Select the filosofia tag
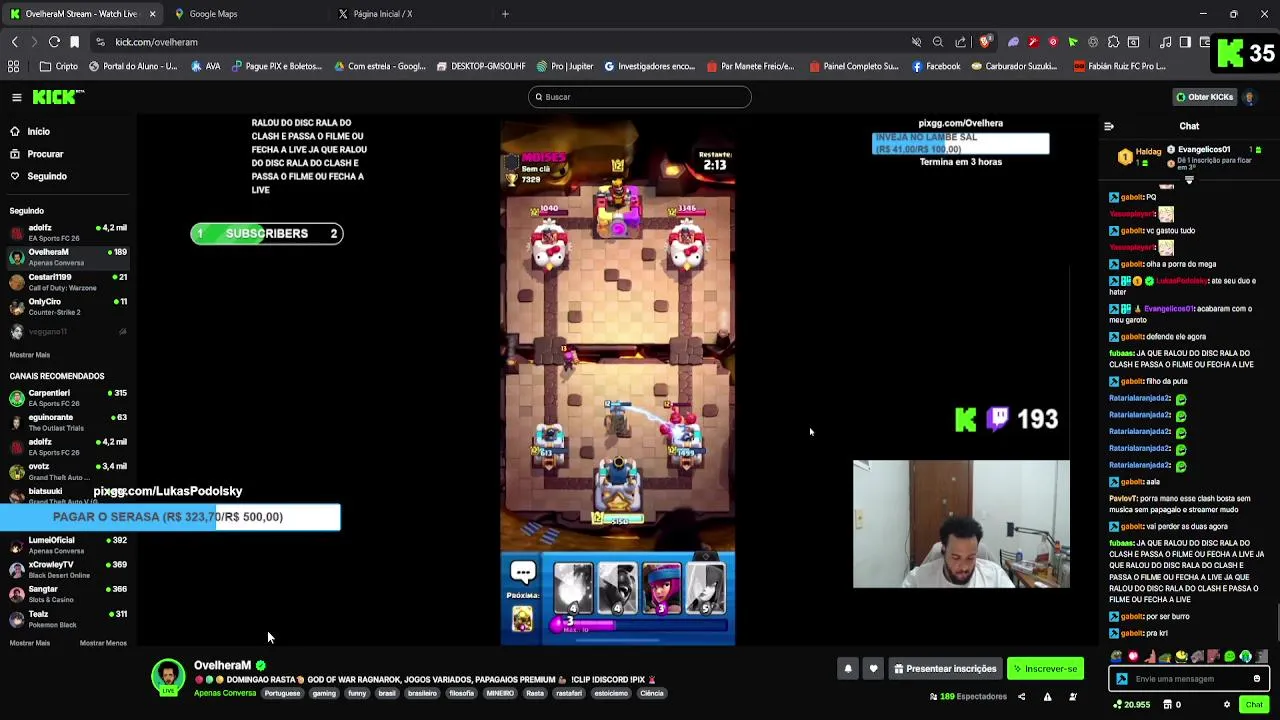The width and height of the screenshot is (1280, 720). [461, 693]
